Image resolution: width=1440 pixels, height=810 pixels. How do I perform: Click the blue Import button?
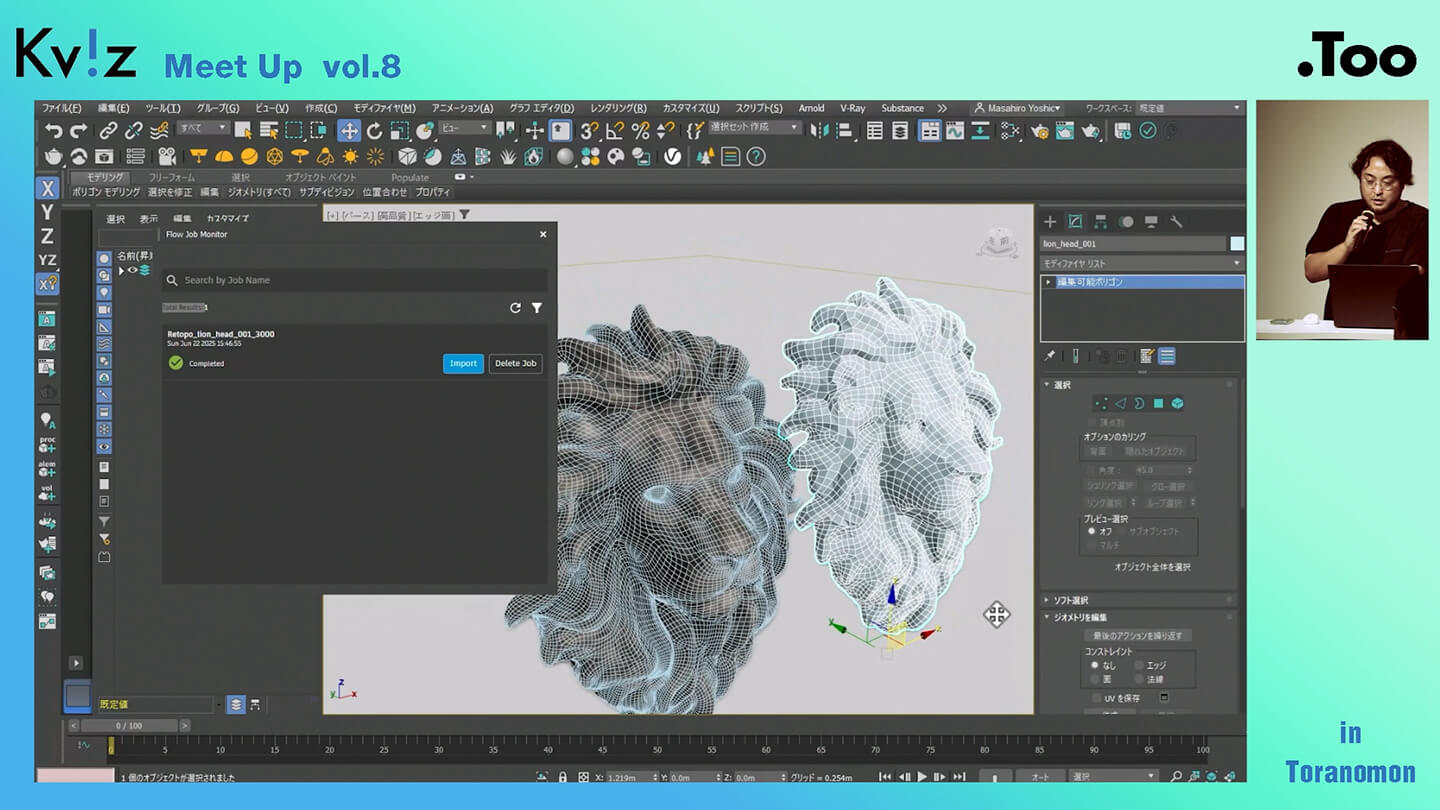point(463,363)
